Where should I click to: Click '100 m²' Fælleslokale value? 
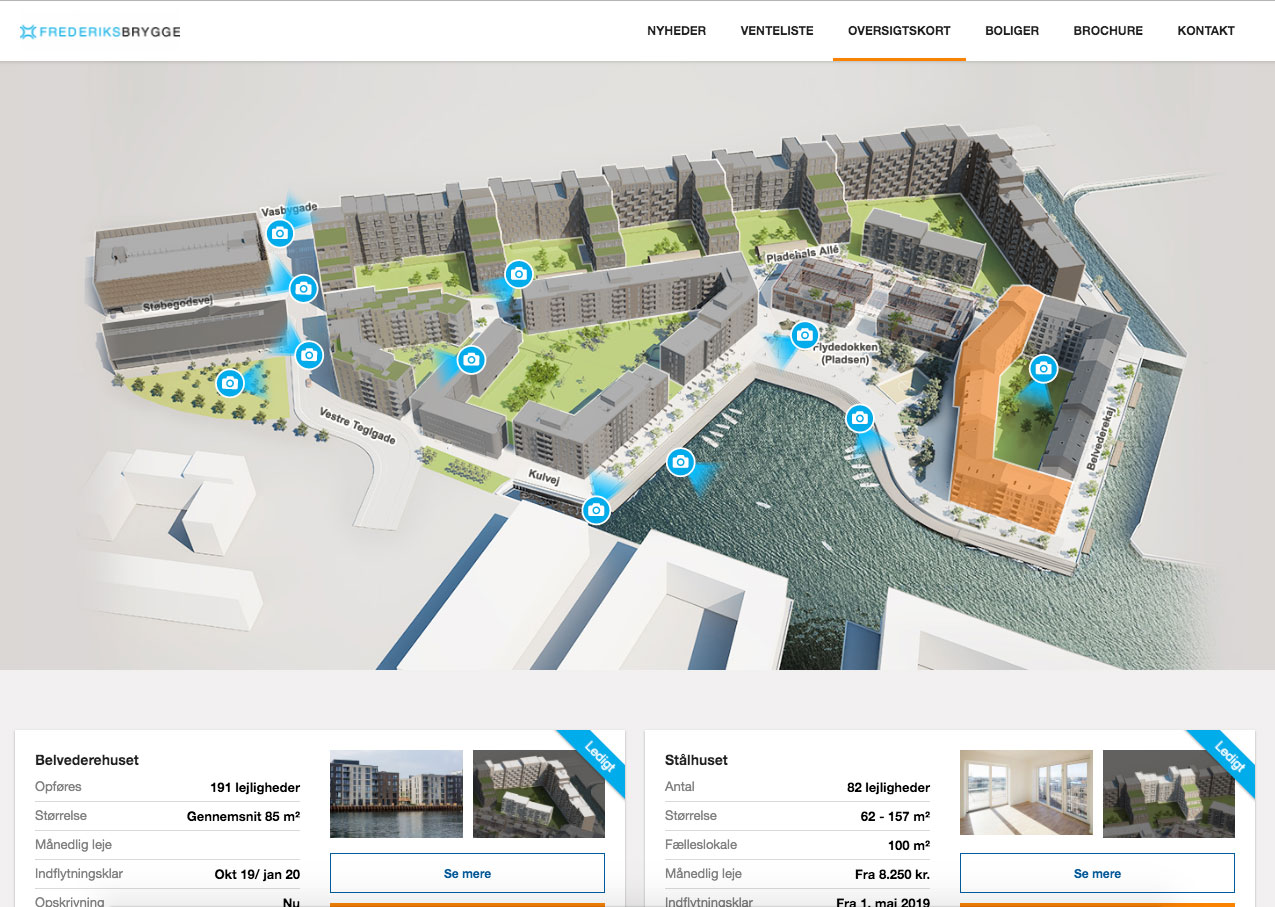click(909, 846)
